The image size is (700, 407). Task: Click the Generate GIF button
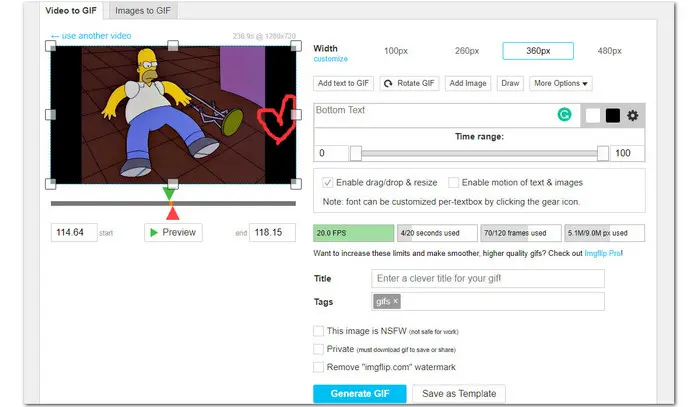[360, 394]
